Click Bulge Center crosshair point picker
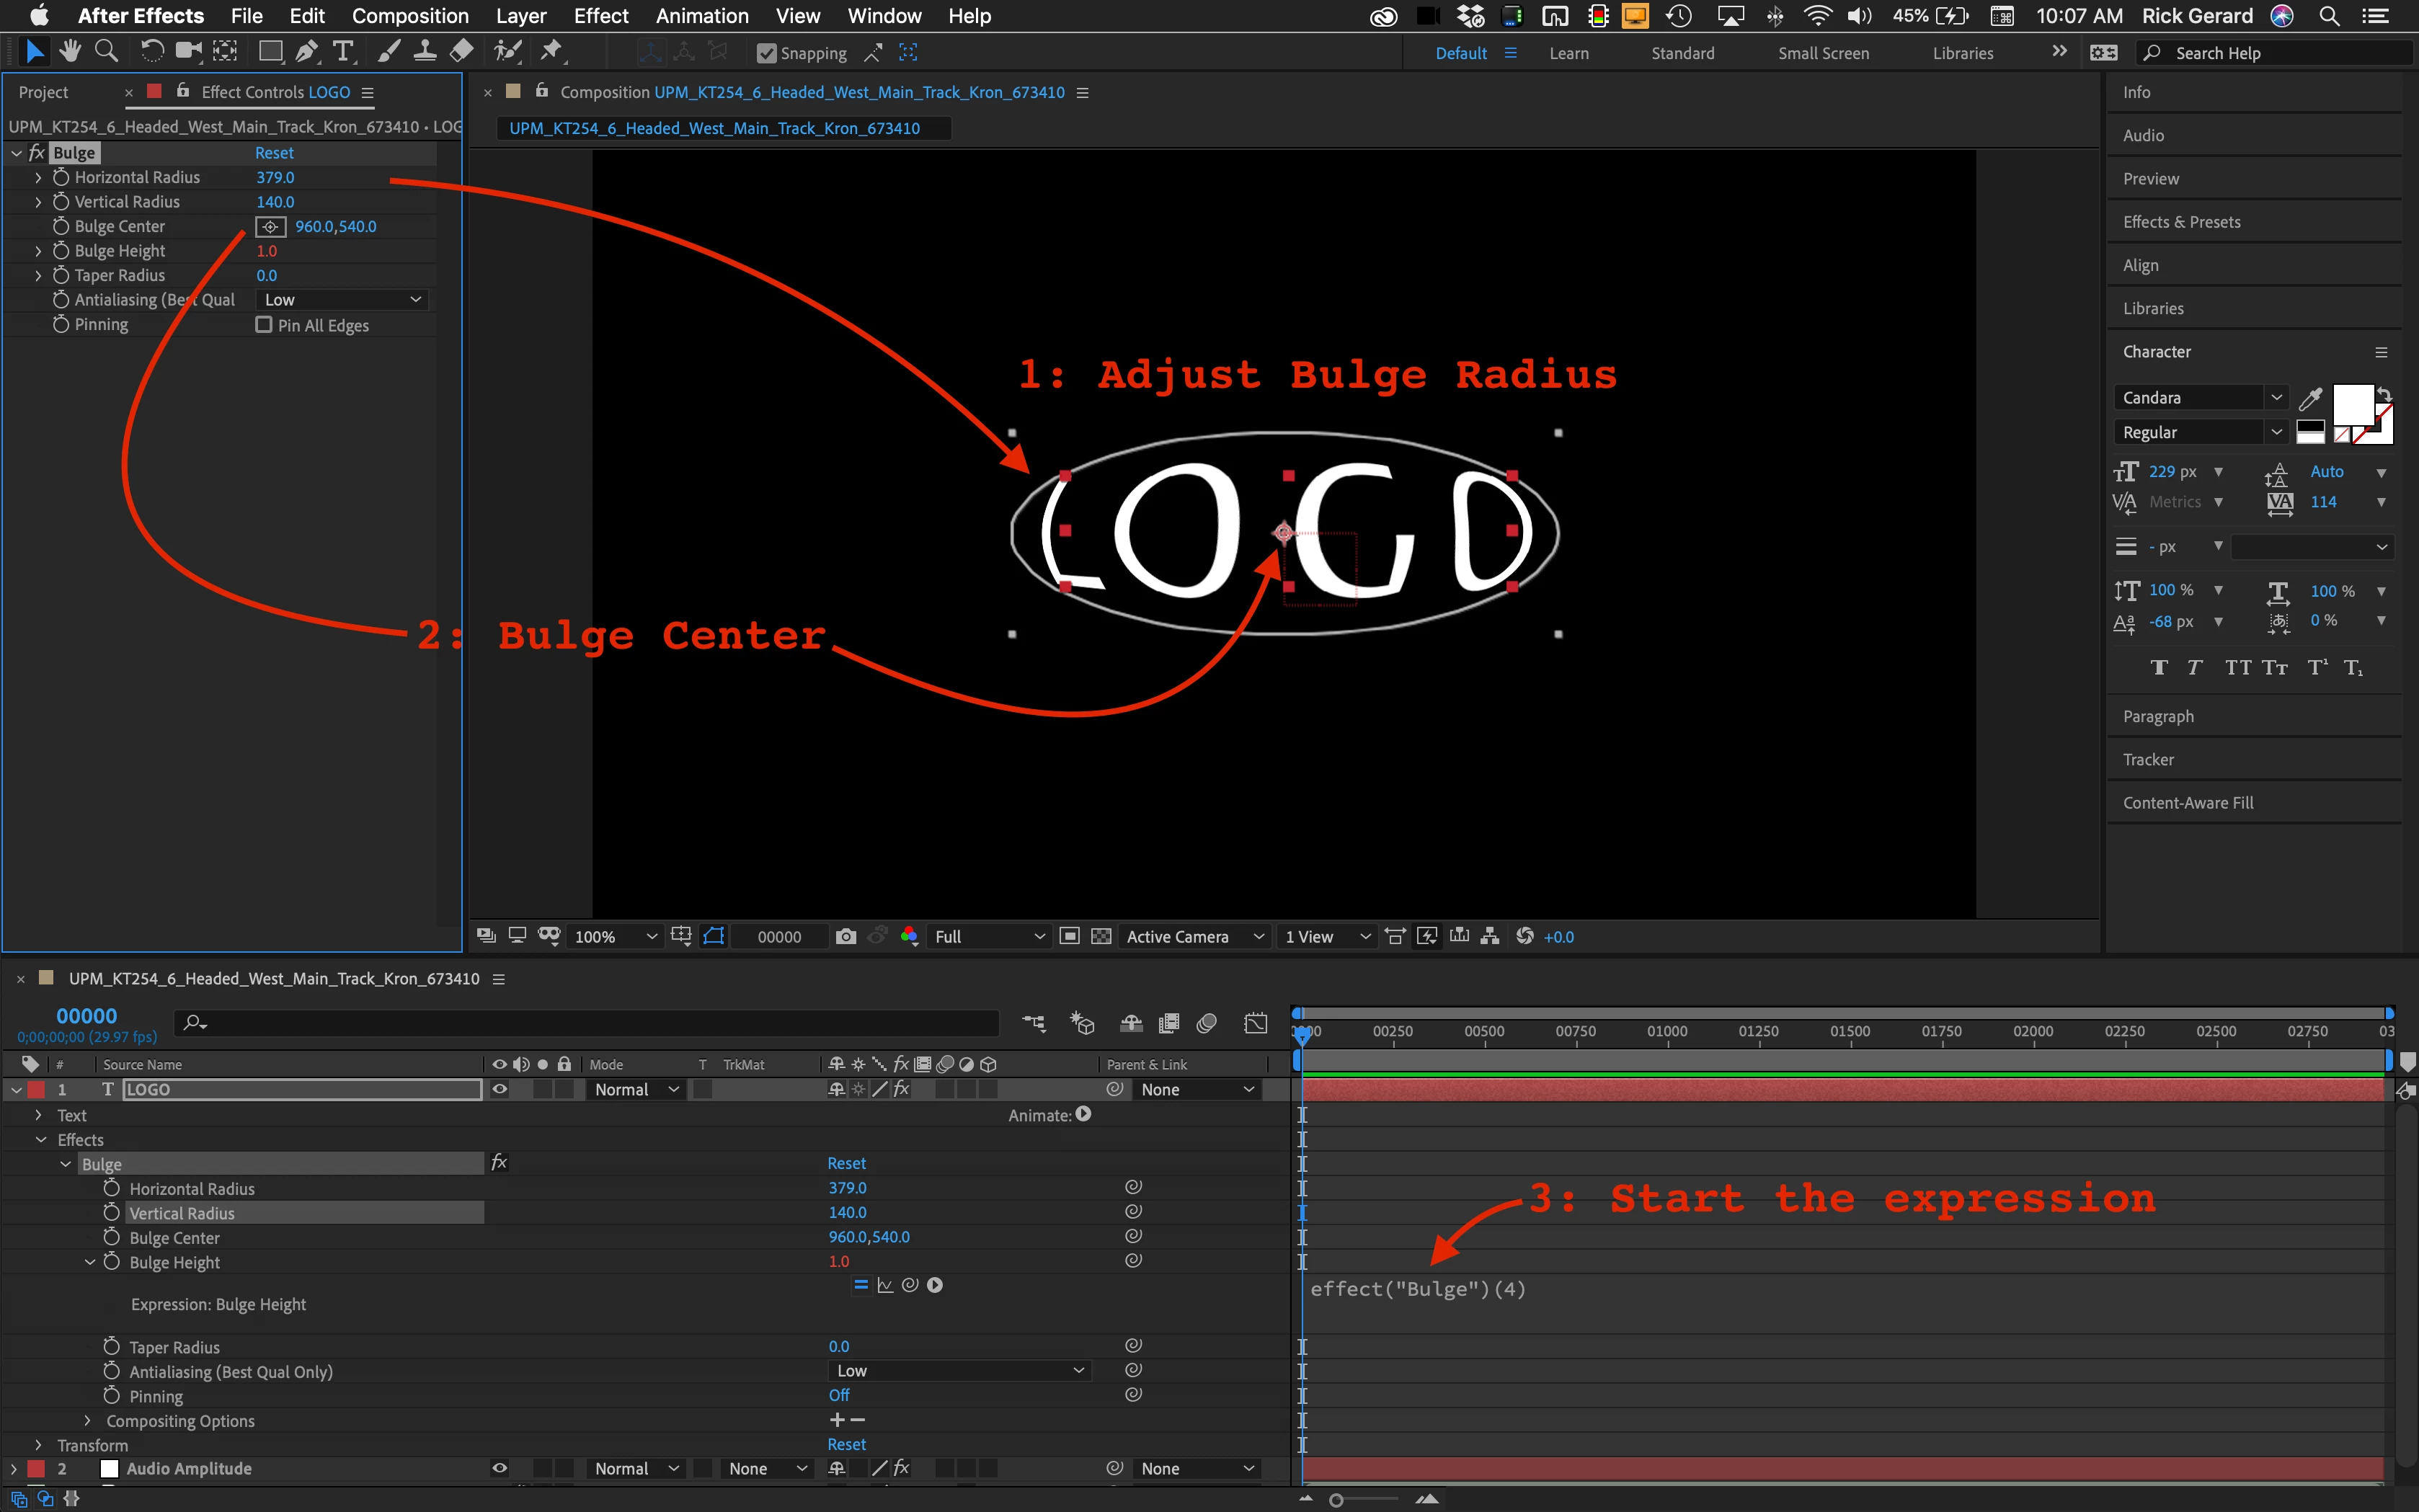The width and height of the screenshot is (2419, 1512). point(270,227)
